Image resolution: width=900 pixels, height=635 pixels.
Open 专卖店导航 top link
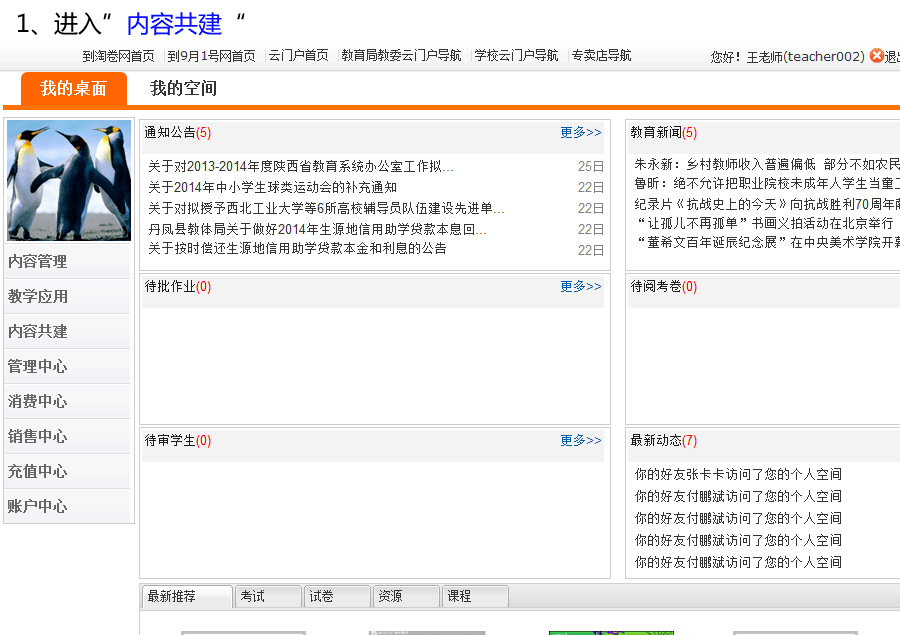601,56
